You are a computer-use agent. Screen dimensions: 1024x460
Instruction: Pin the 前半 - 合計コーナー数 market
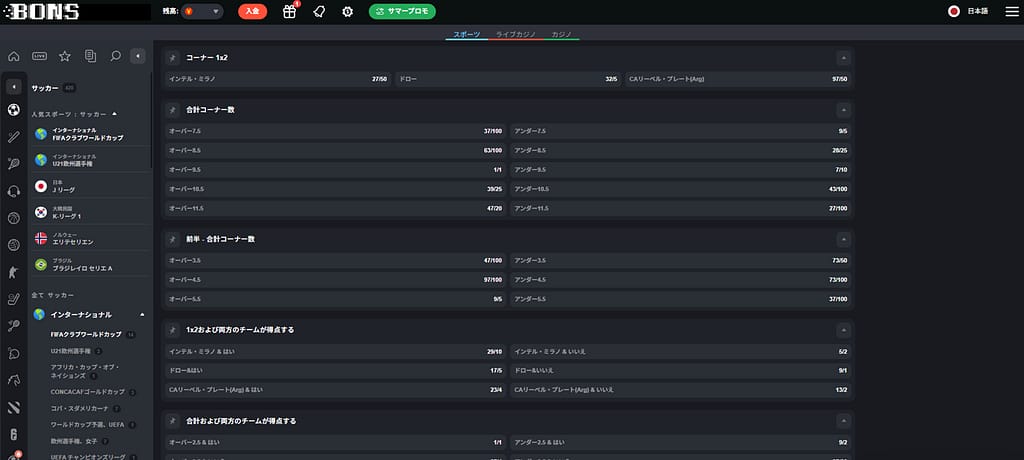(x=172, y=239)
